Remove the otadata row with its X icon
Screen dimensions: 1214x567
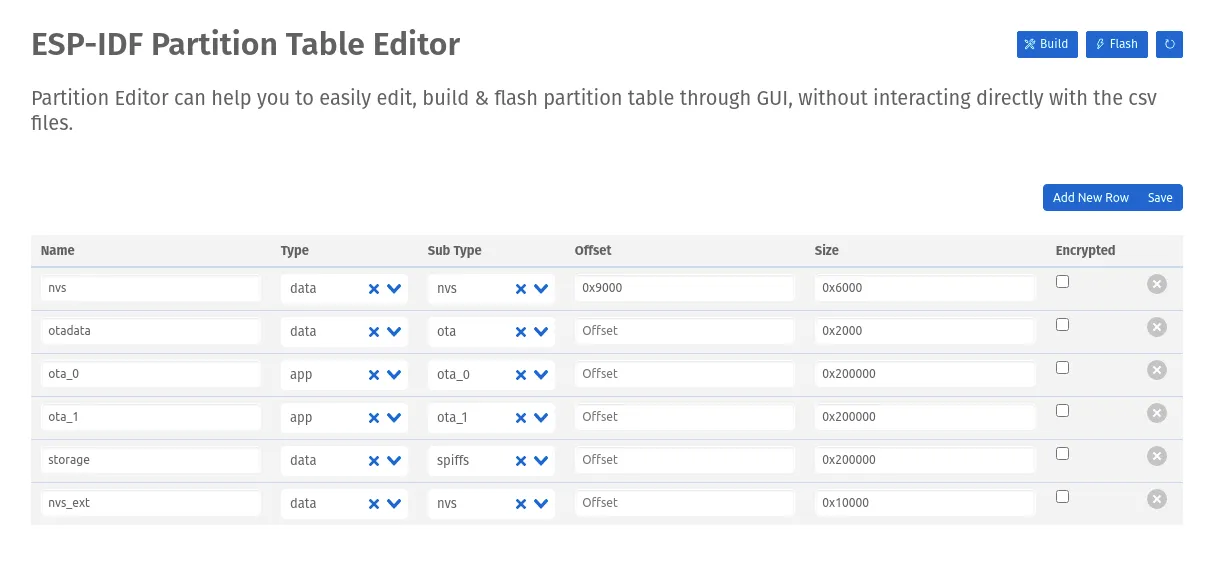tap(1156, 327)
